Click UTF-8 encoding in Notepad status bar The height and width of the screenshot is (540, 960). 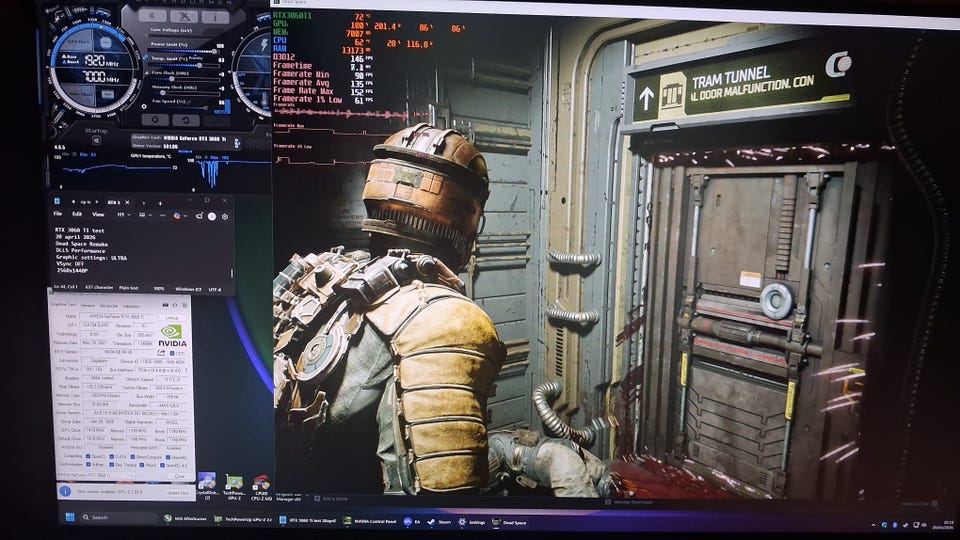click(215, 290)
